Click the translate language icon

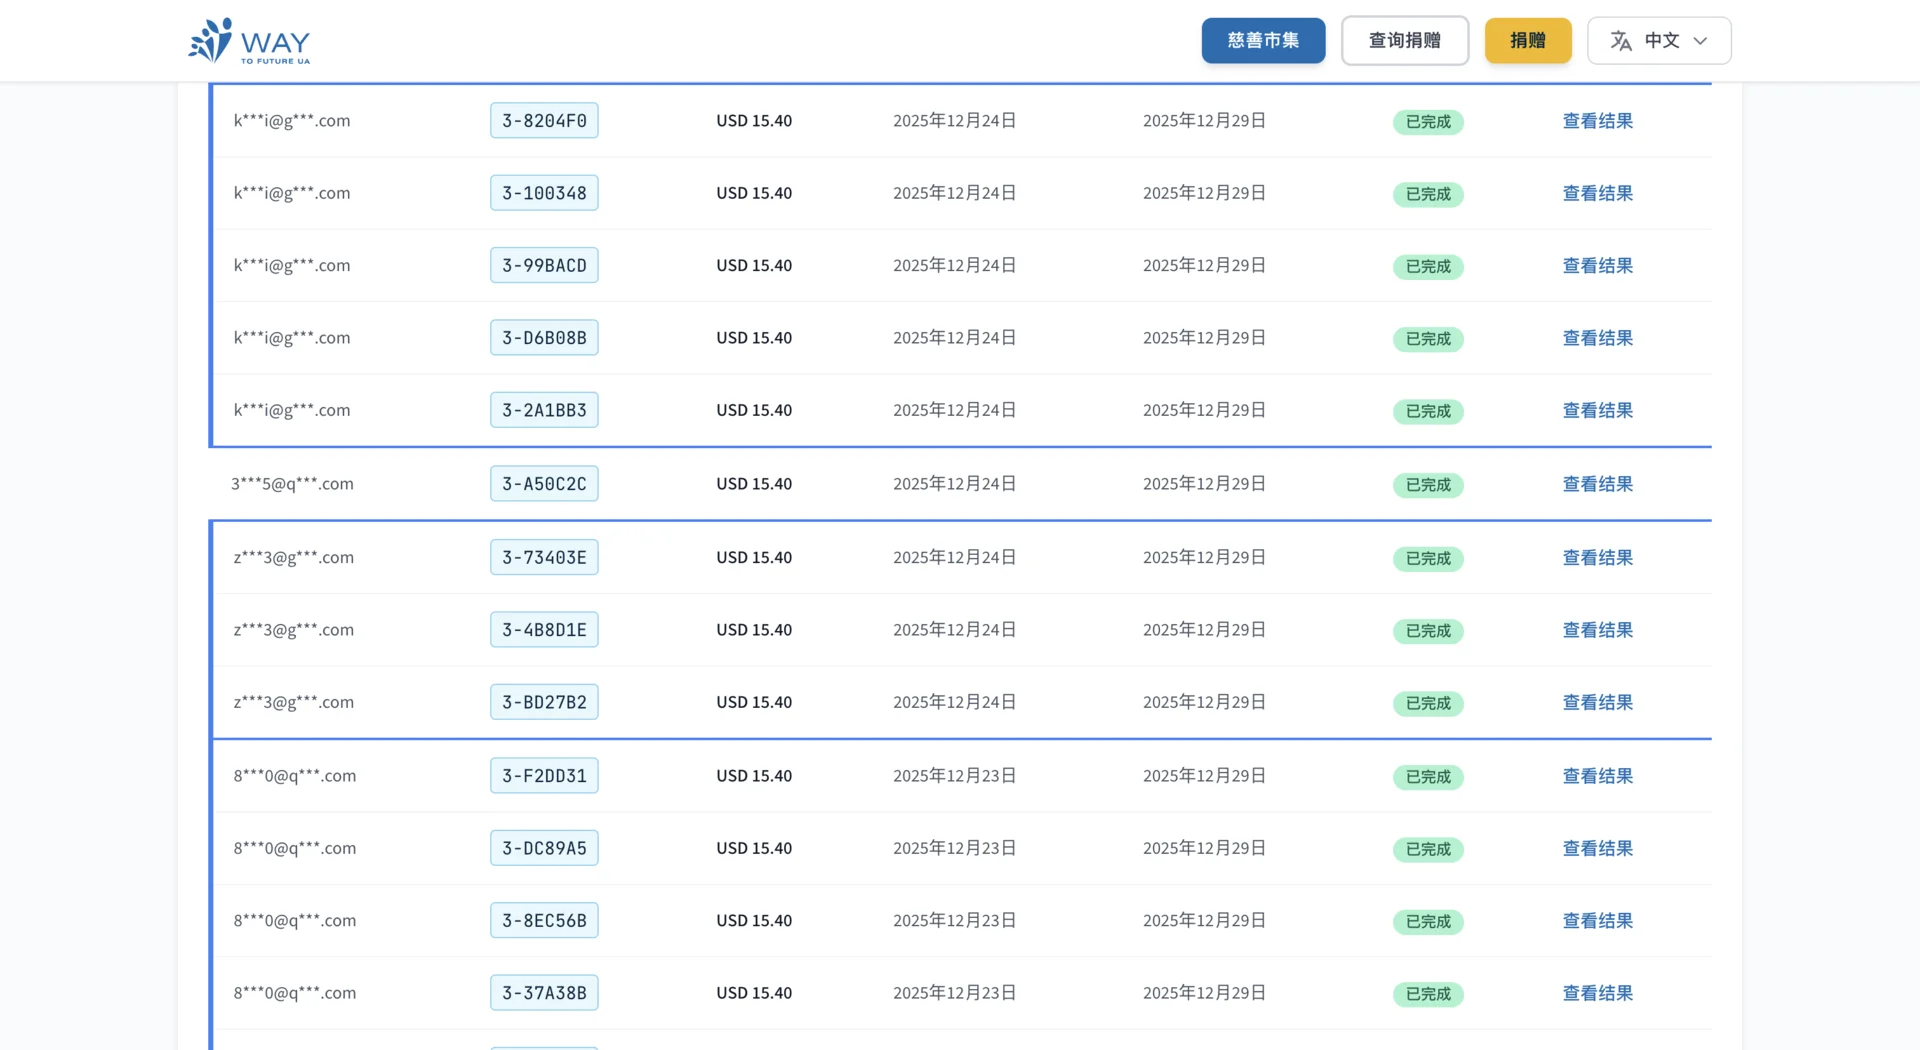tap(1621, 41)
